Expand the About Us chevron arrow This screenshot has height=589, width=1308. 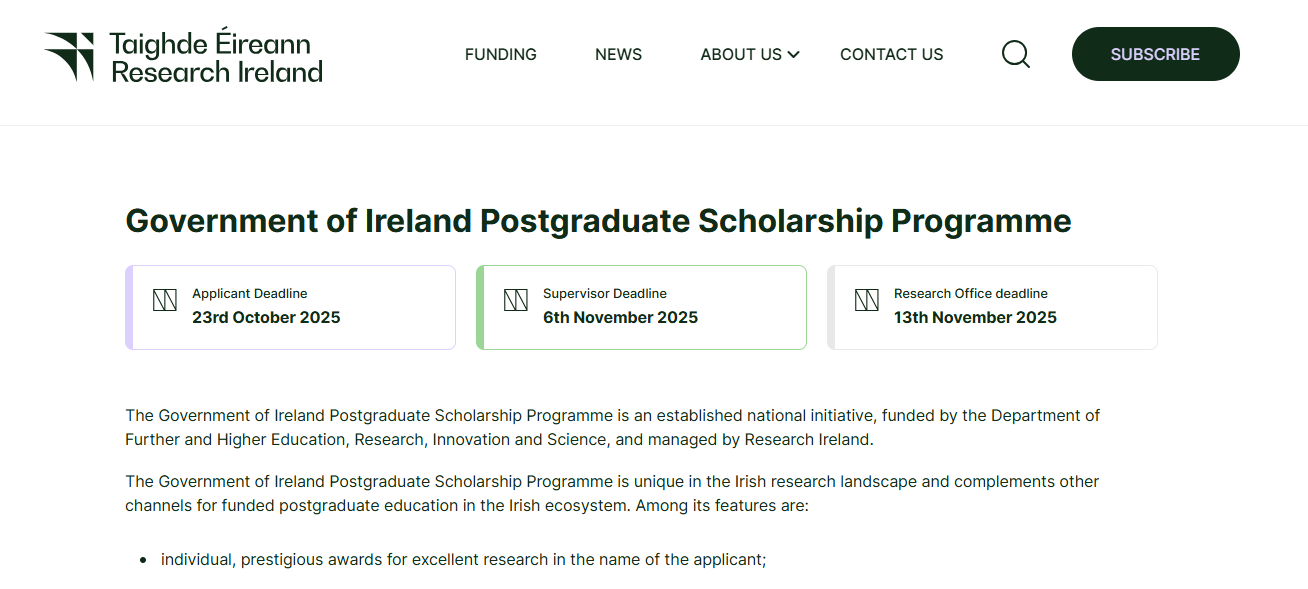click(x=794, y=55)
